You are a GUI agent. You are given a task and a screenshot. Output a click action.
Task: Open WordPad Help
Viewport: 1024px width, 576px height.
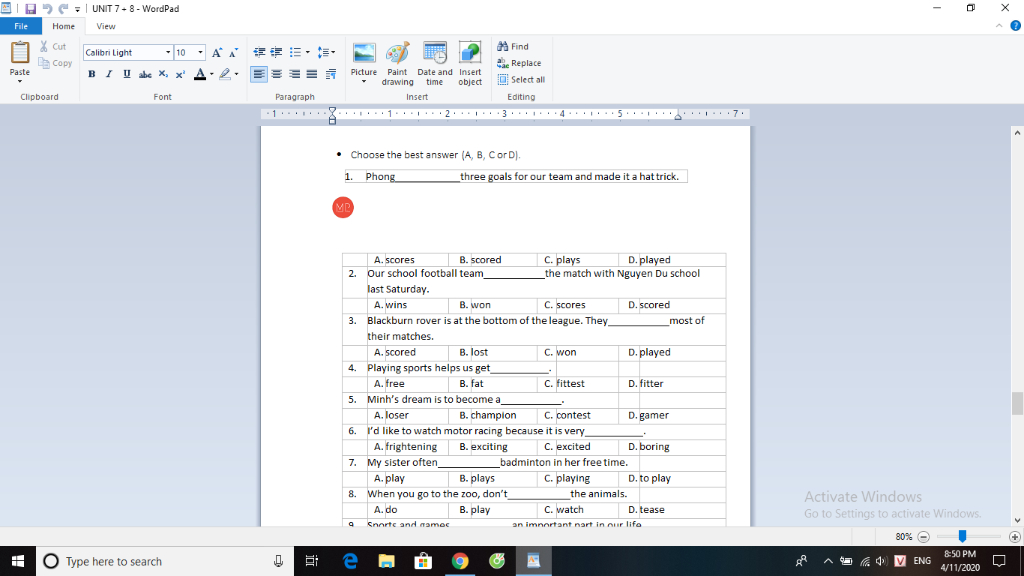point(1016,26)
